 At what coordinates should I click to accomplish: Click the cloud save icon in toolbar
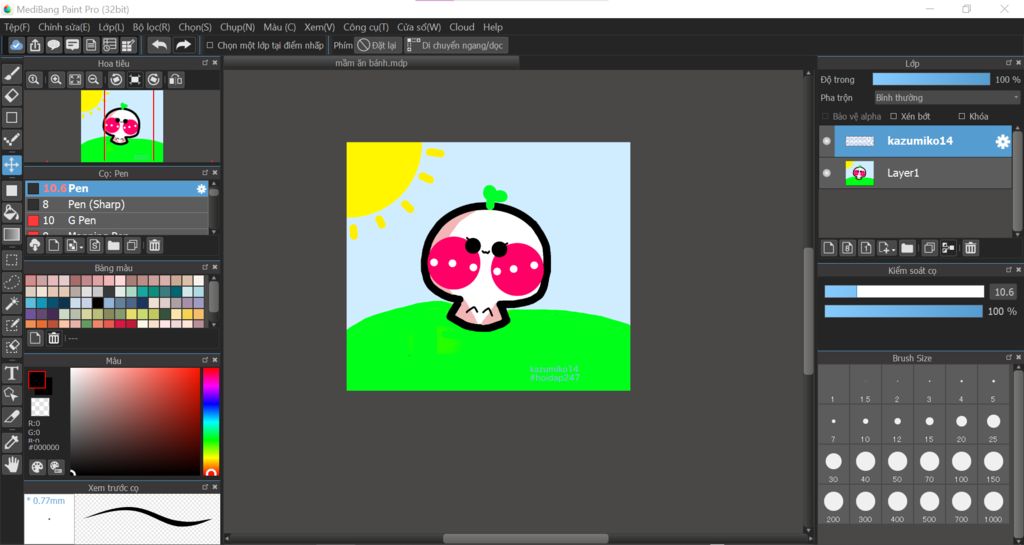[16, 45]
